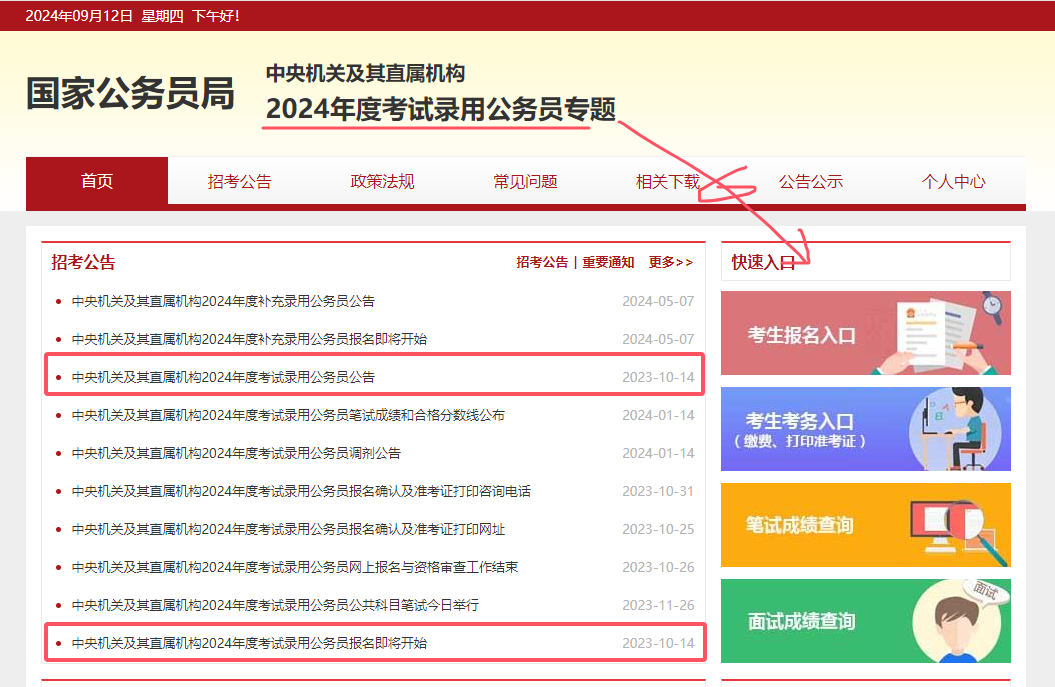Screen dimensions: 1055x687
Task: Click the 更多>> link
Action: pos(671,262)
